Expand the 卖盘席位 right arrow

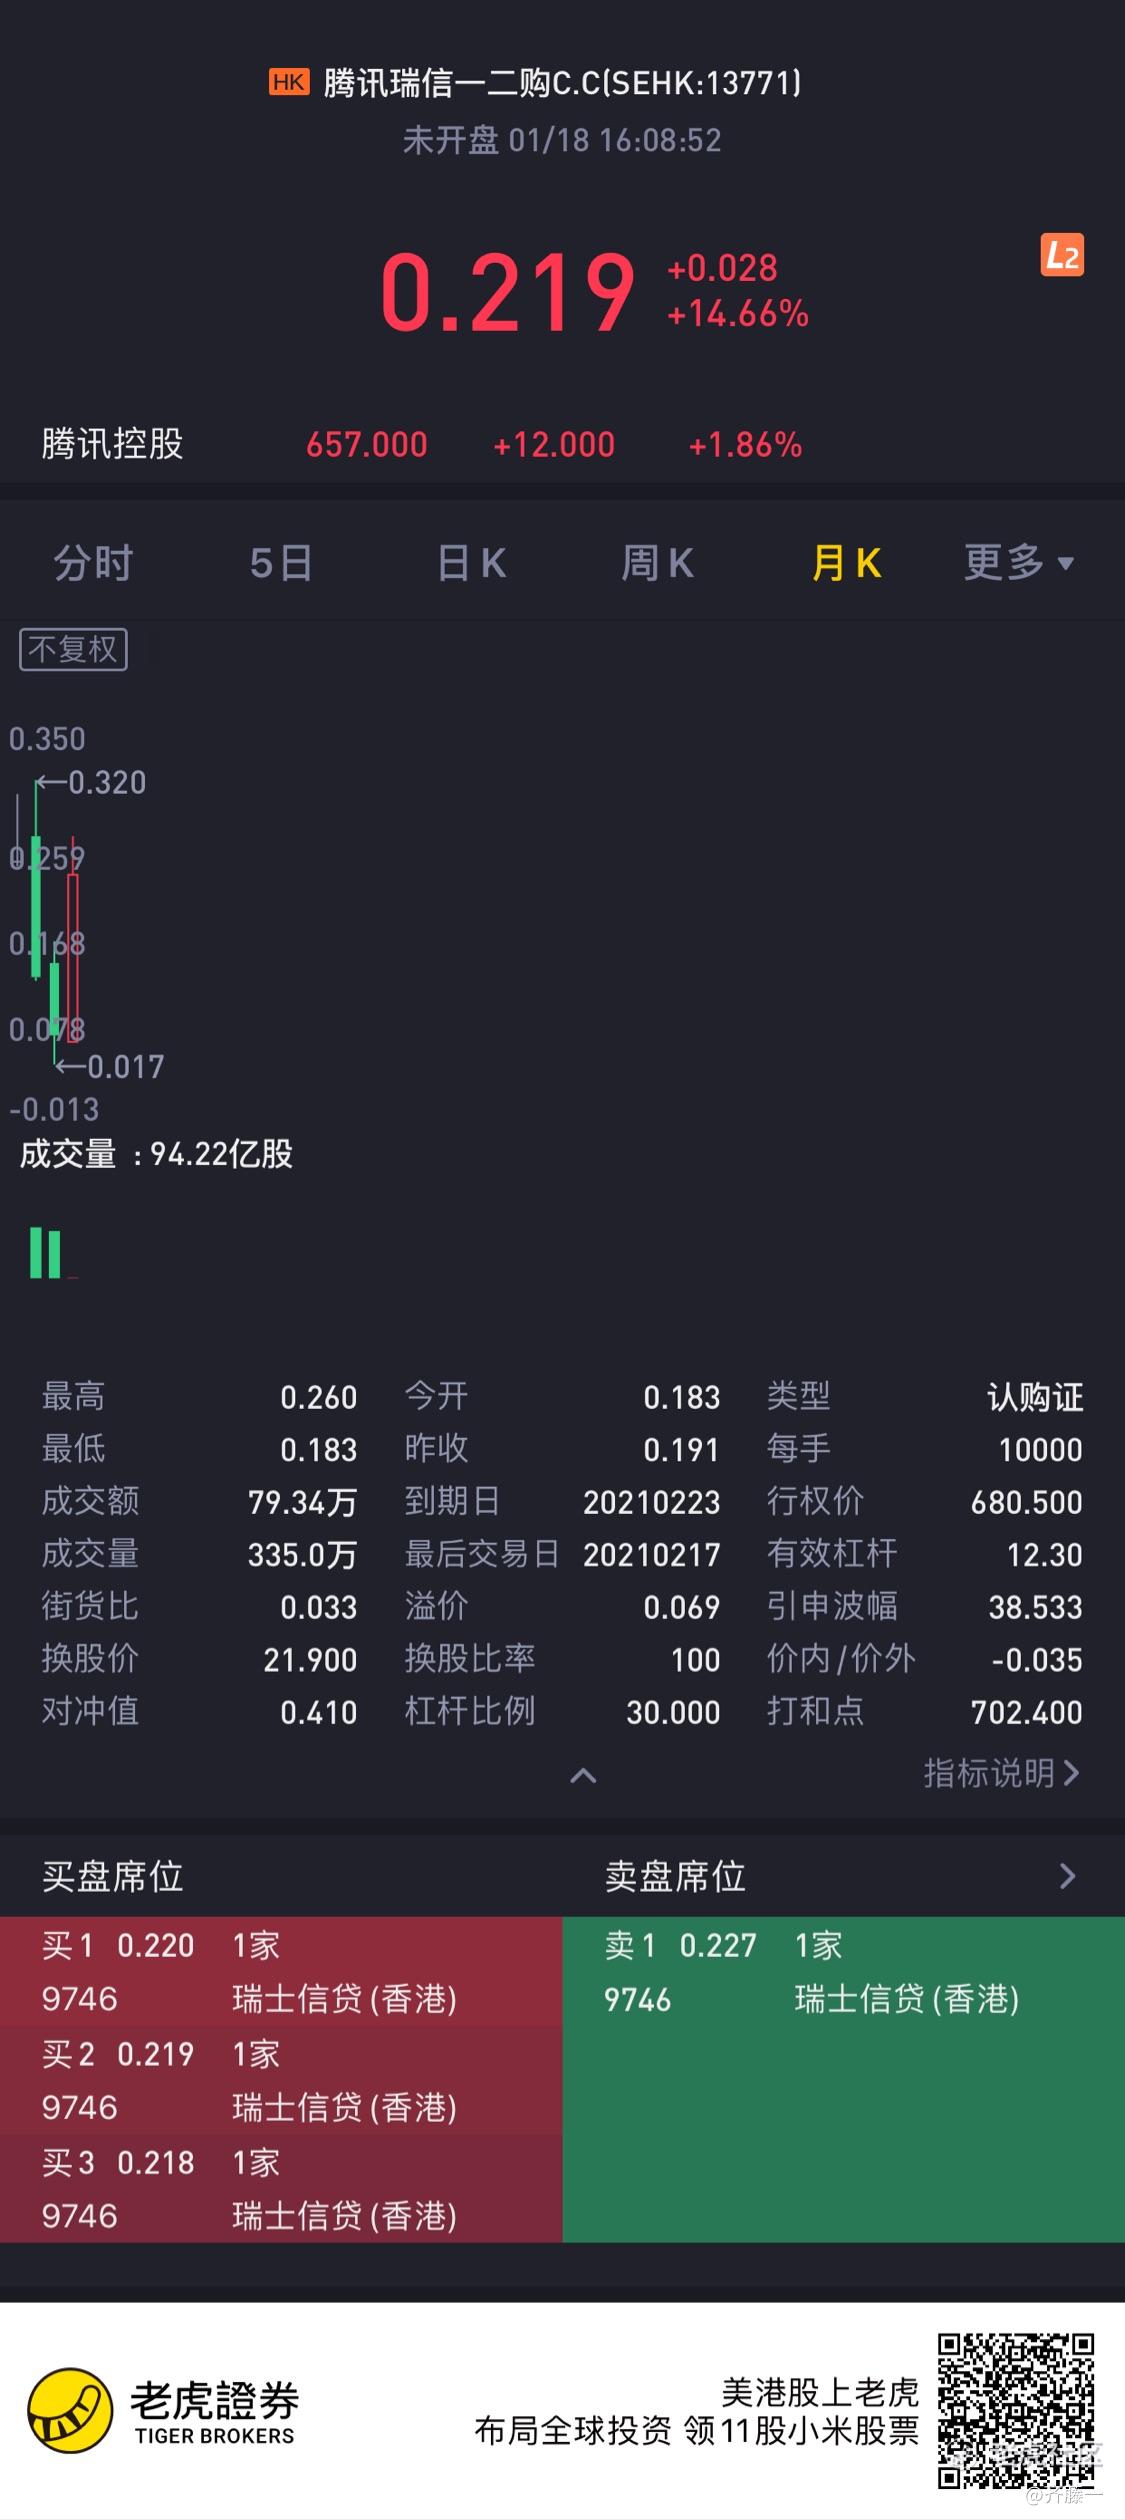coord(1067,1876)
